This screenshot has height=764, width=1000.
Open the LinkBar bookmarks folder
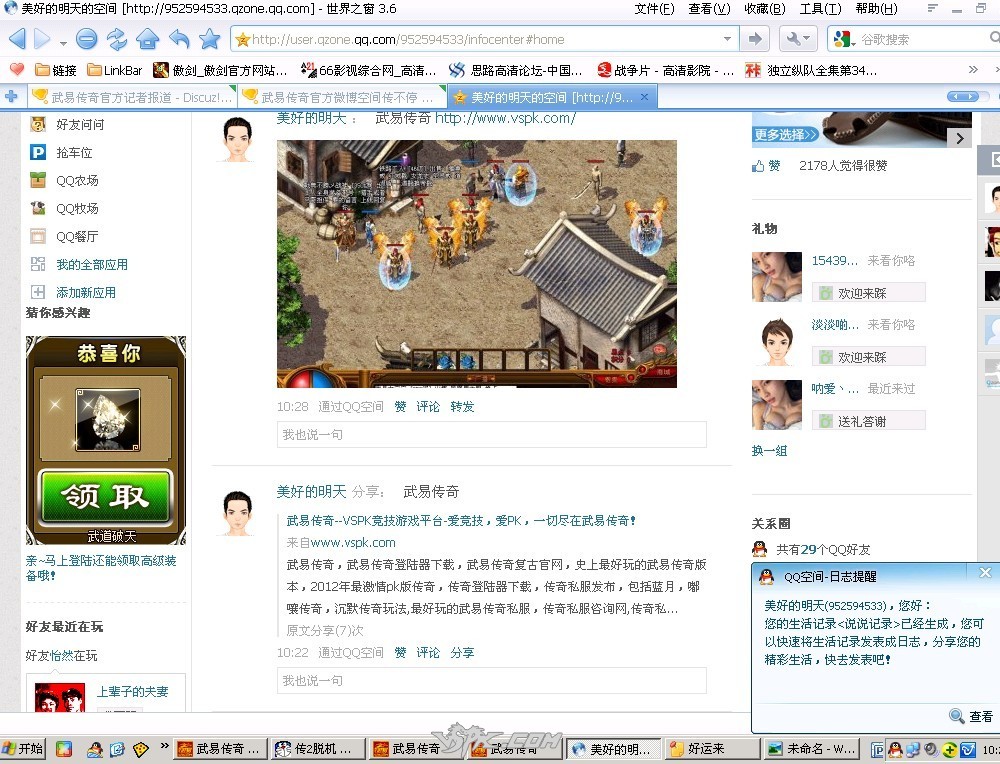[x=115, y=70]
